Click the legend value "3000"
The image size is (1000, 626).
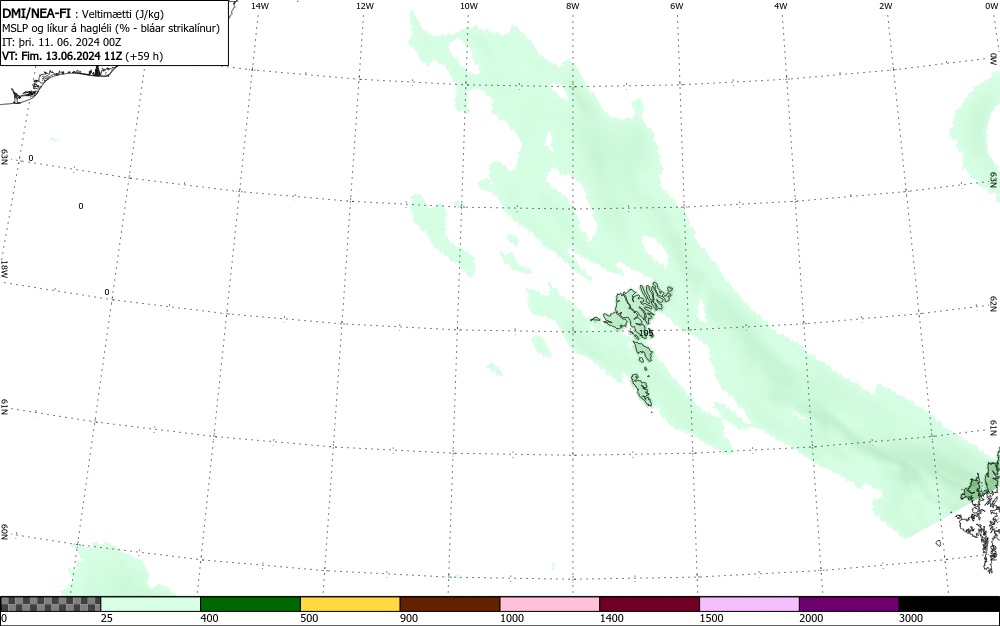tap(911, 618)
